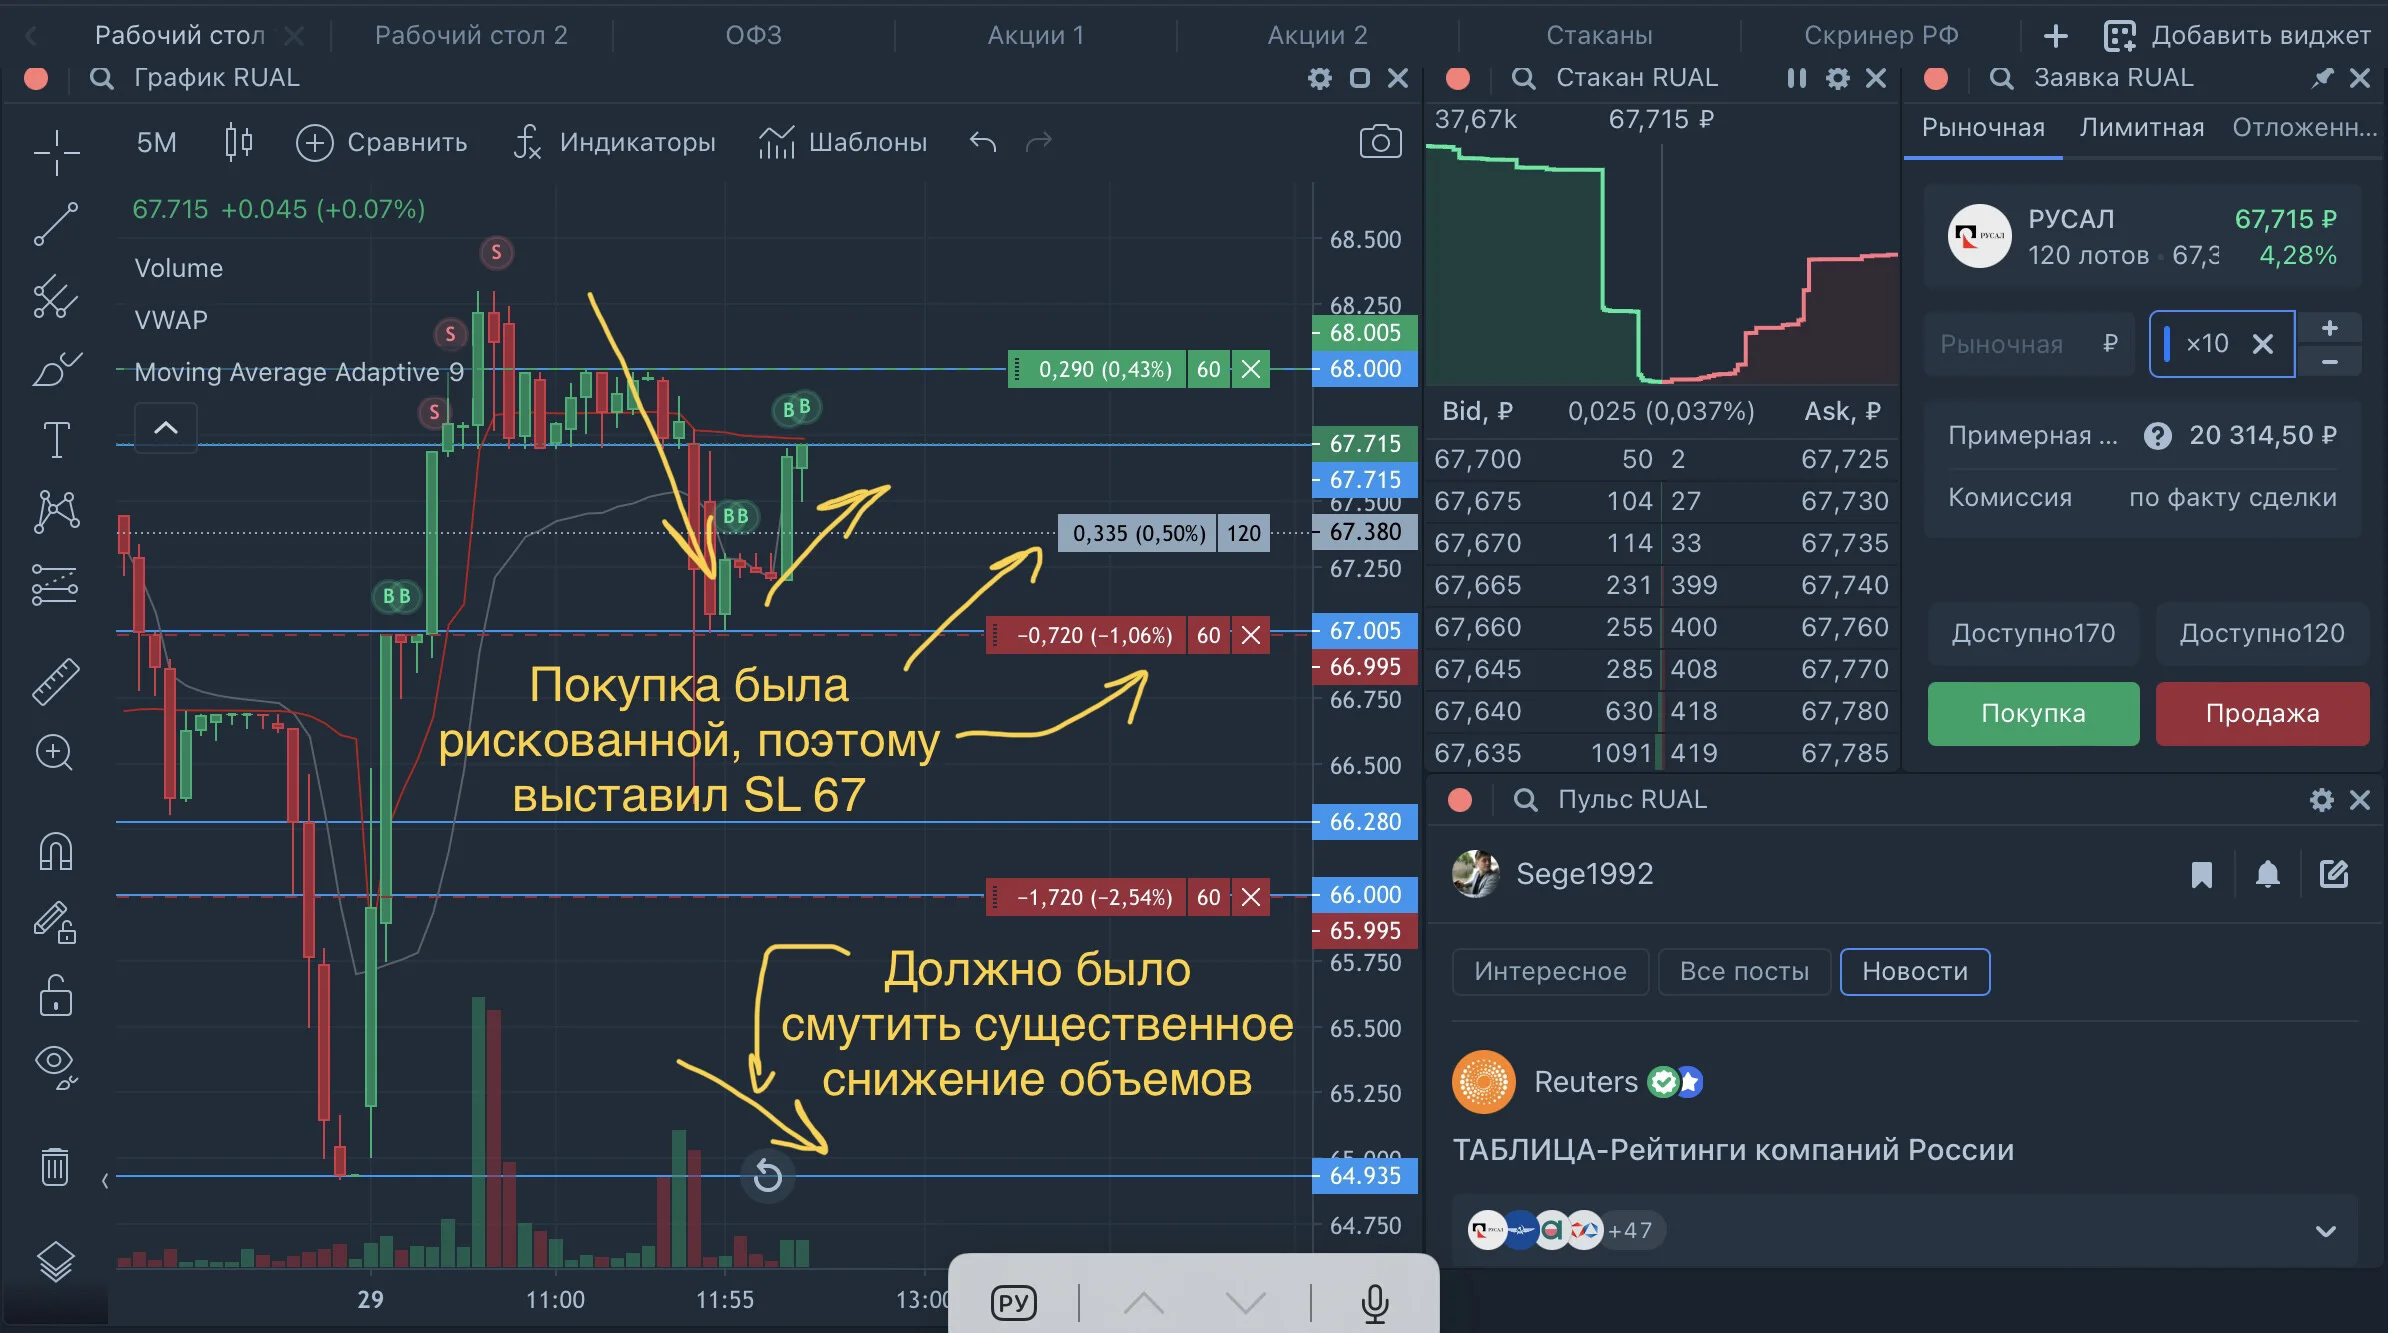Select the Интересное filter
This screenshot has height=1333, width=2388.
(x=1550, y=972)
